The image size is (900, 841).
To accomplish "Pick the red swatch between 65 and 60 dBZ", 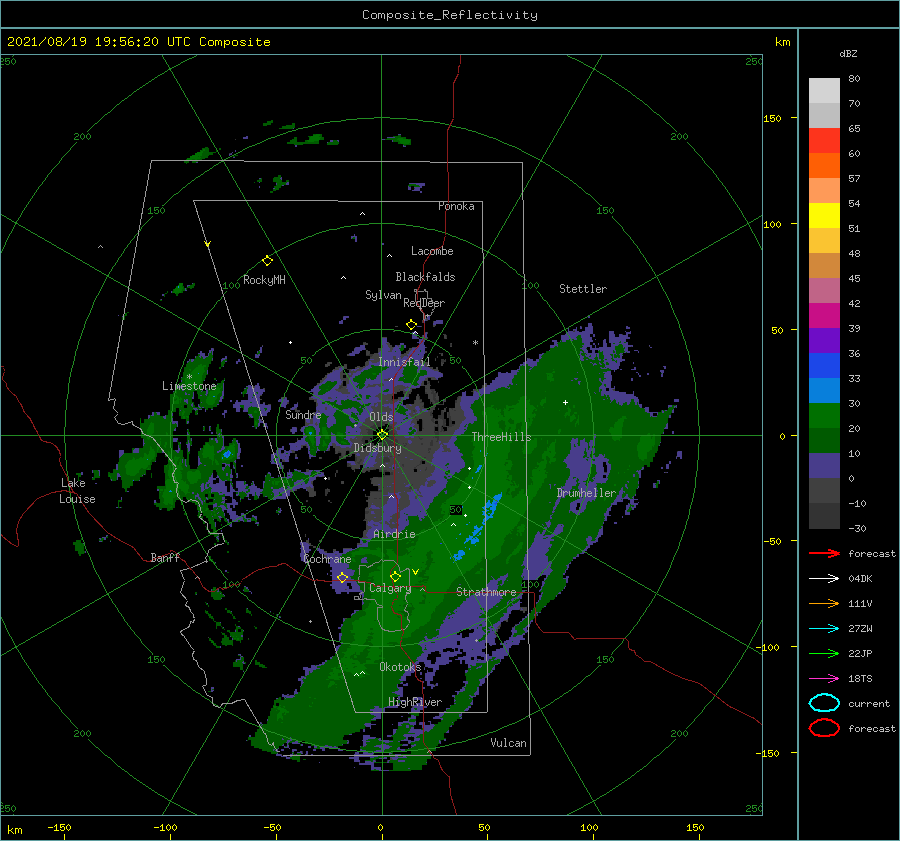I will tap(824, 141).
